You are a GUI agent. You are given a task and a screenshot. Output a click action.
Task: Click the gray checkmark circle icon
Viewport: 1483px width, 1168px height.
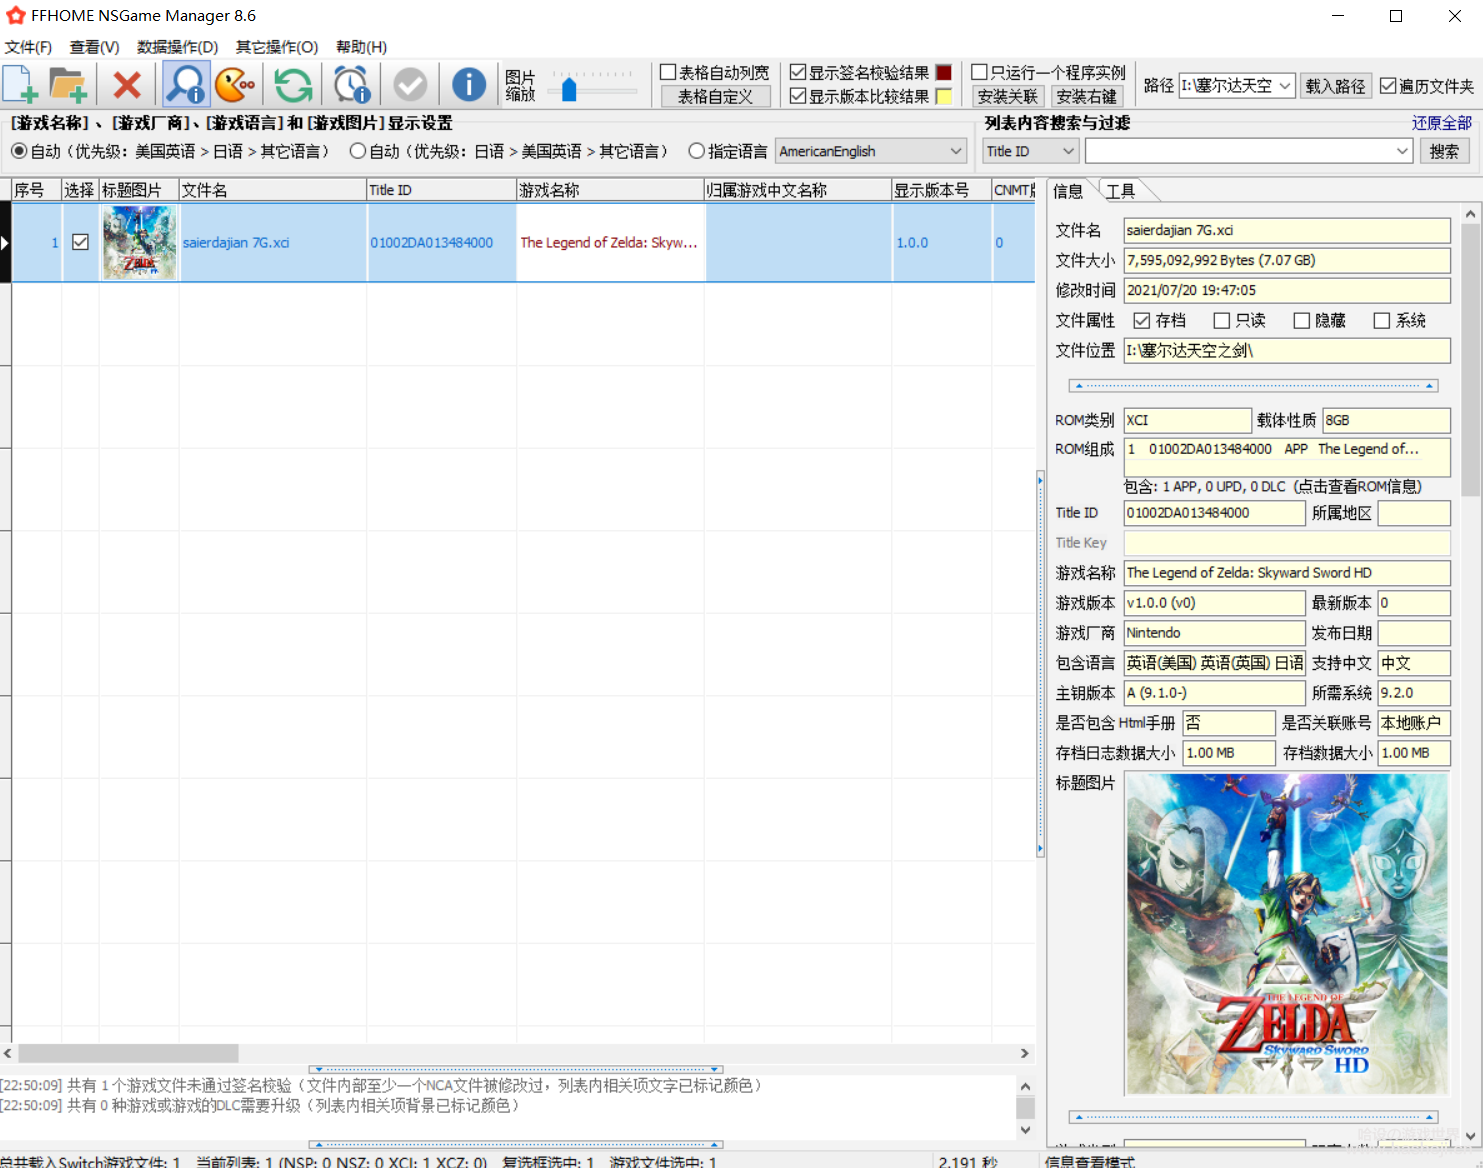pos(410,85)
